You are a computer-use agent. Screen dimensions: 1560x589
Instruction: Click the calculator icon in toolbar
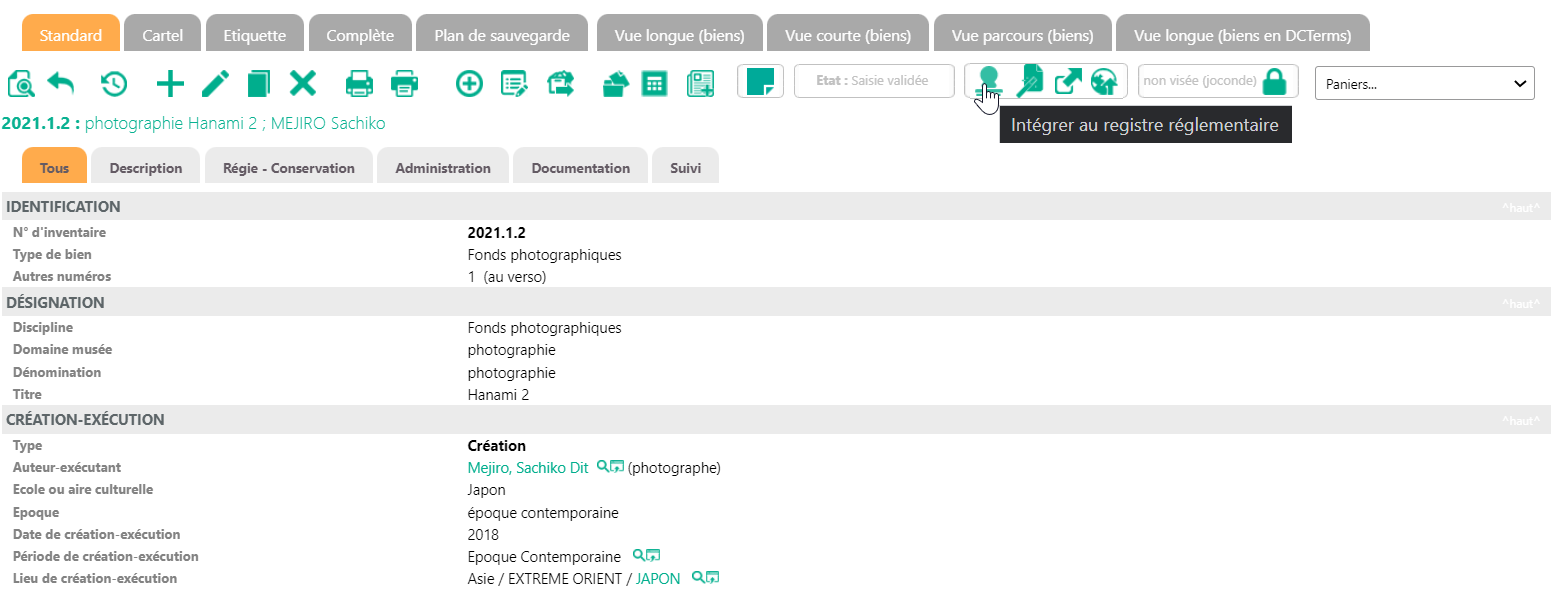click(655, 83)
